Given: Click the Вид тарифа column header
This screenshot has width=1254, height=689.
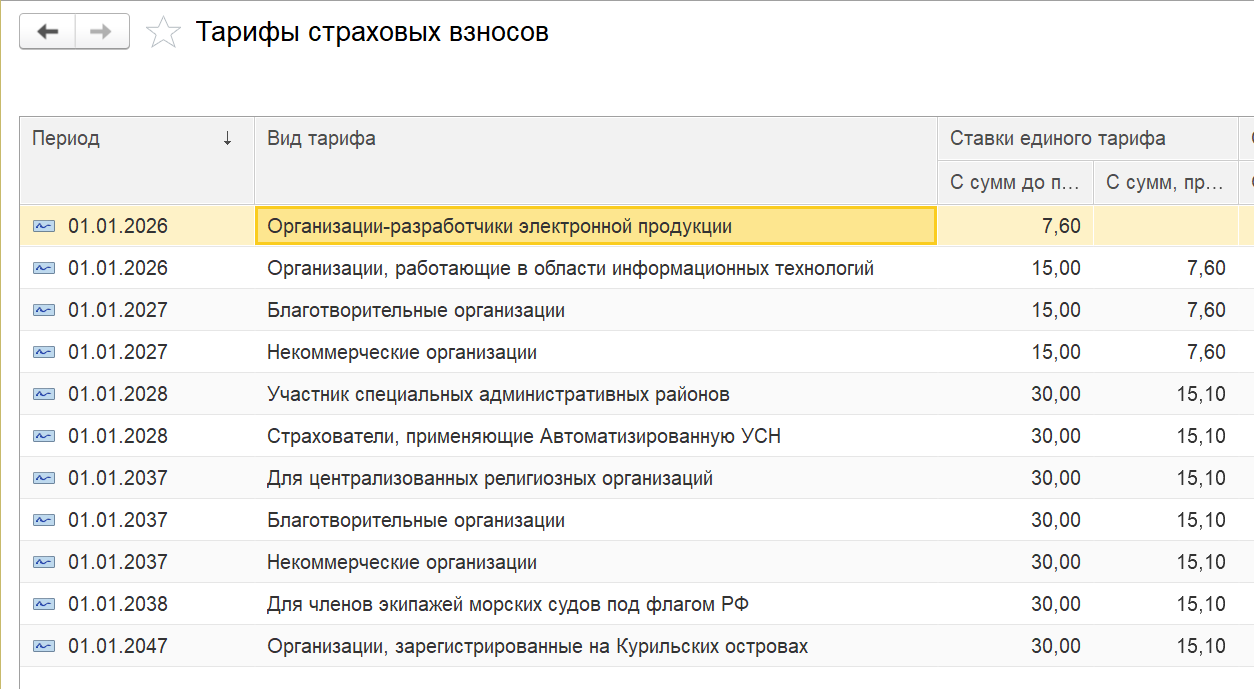Looking at the screenshot, I should click(x=322, y=139).
